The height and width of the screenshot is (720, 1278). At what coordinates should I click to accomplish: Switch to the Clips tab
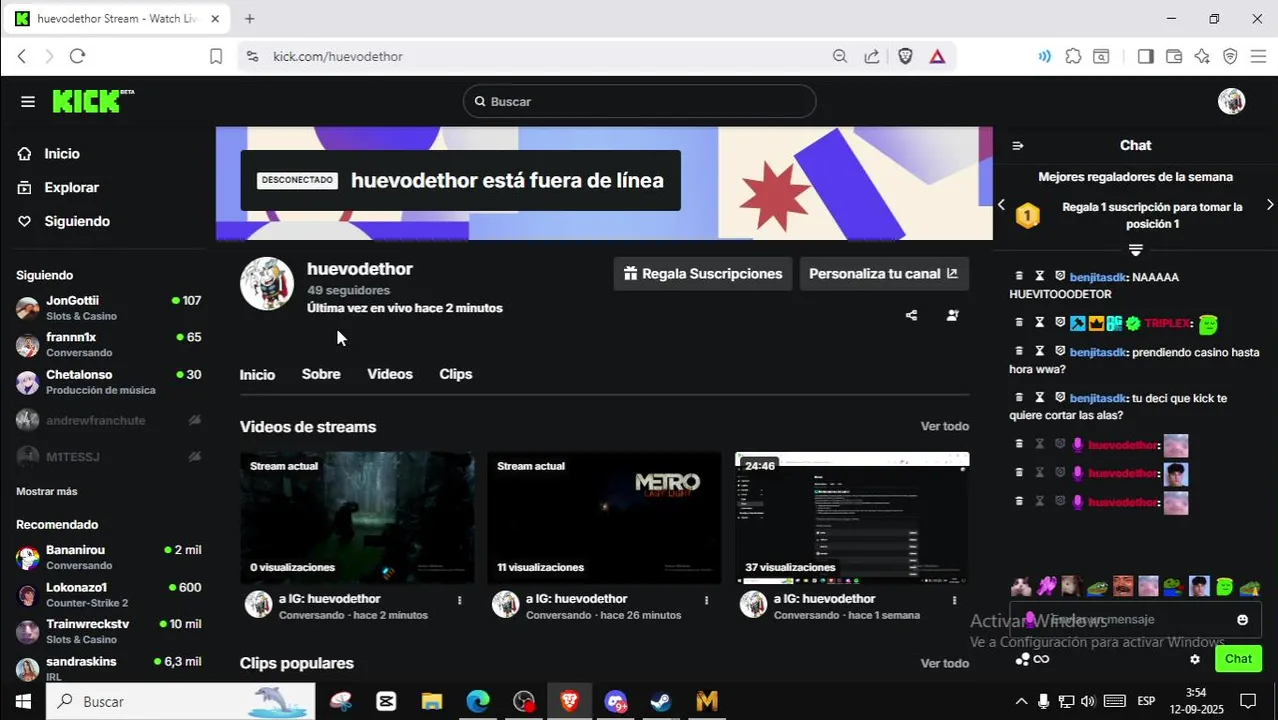coord(455,374)
